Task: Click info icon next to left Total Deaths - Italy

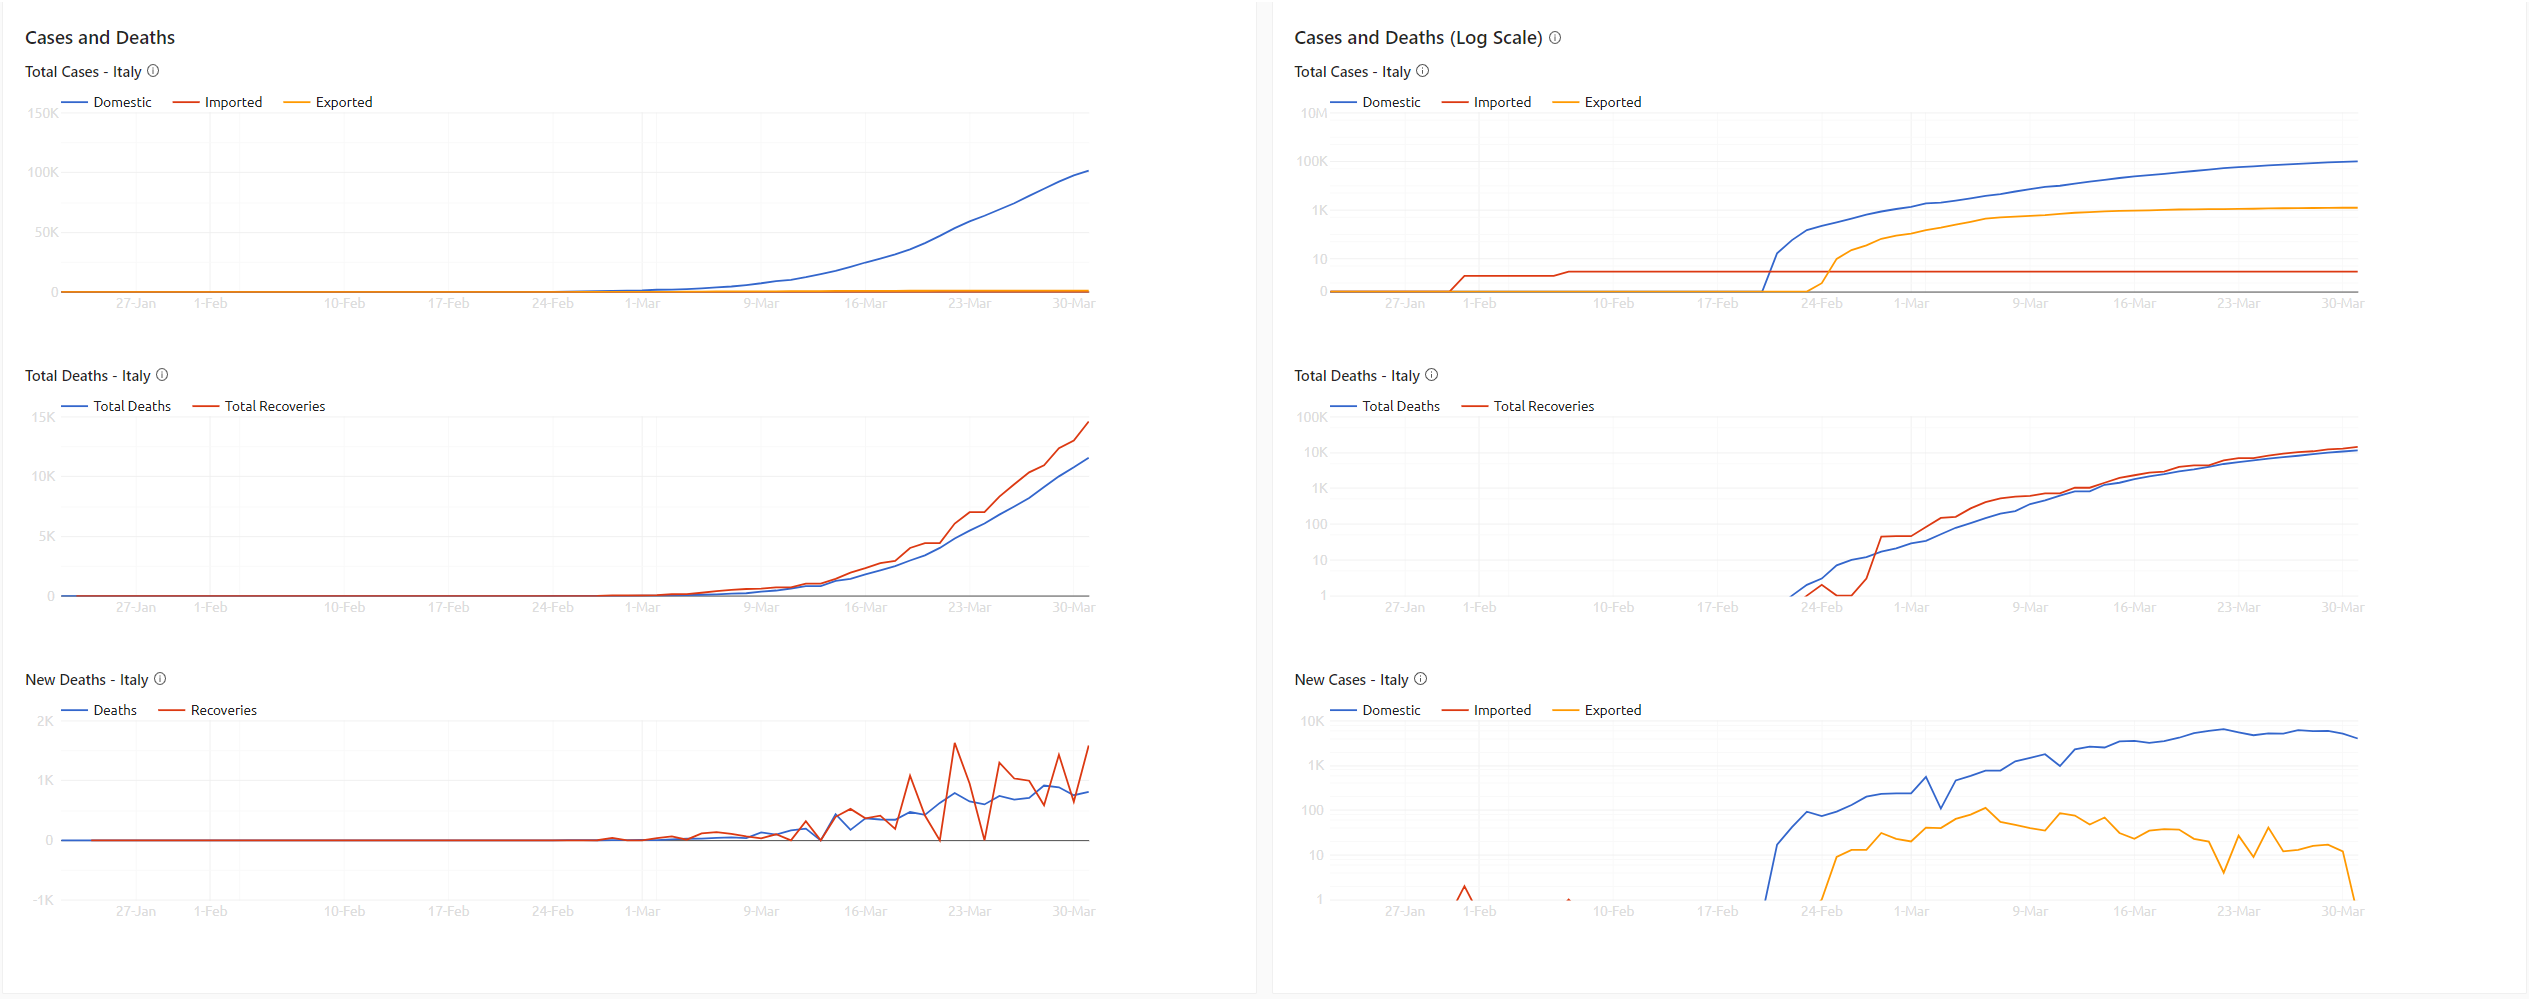Action: point(162,375)
